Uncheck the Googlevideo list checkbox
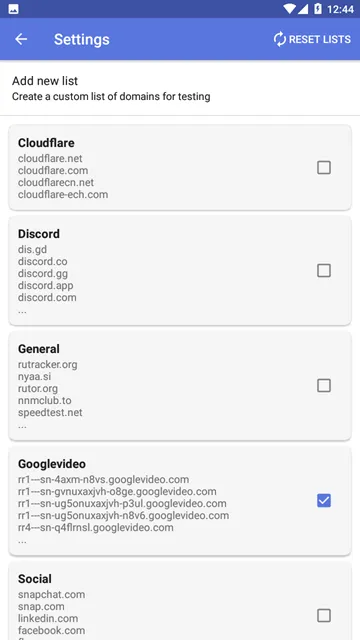Screen dimensions: 360x640 coord(324,501)
